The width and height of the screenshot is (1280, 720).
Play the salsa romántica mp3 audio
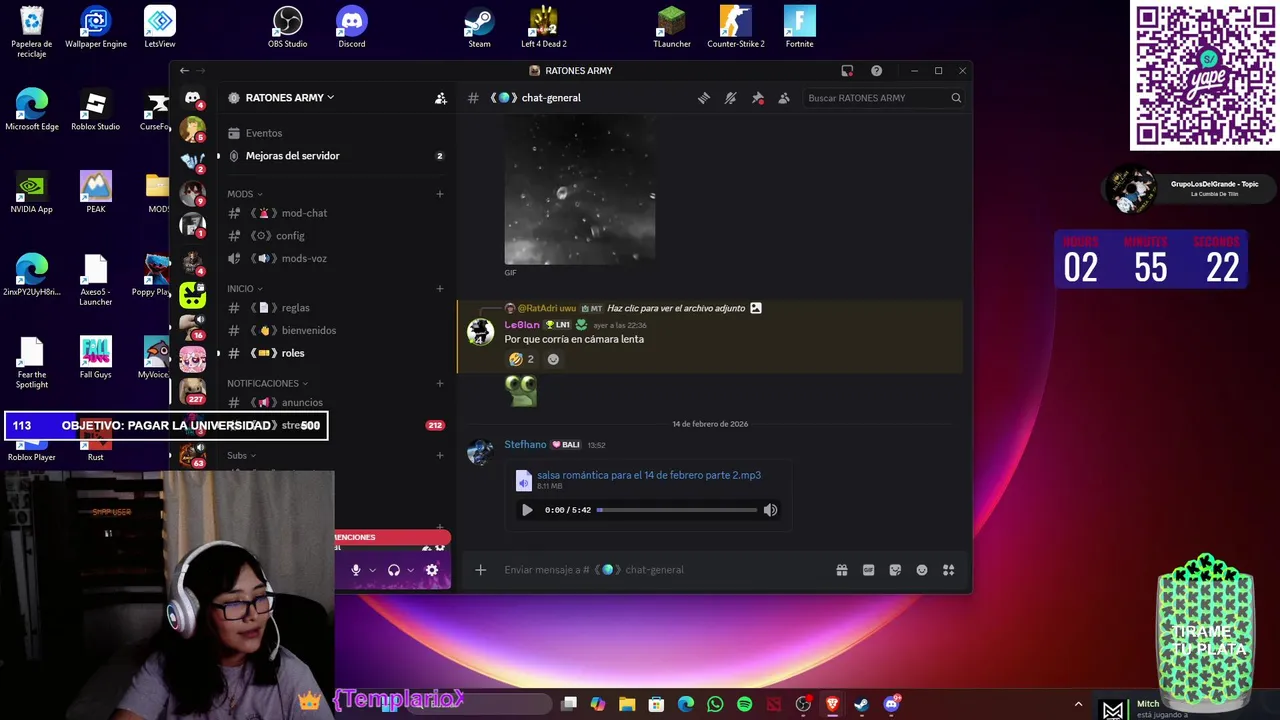coord(527,510)
